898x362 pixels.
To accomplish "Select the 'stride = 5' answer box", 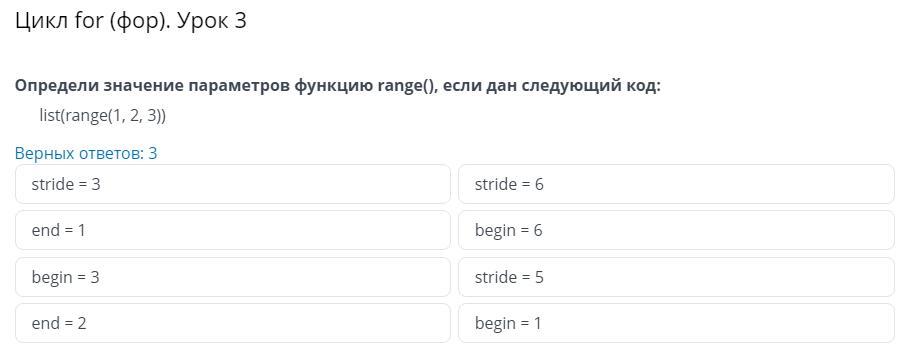I will [676, 277].
